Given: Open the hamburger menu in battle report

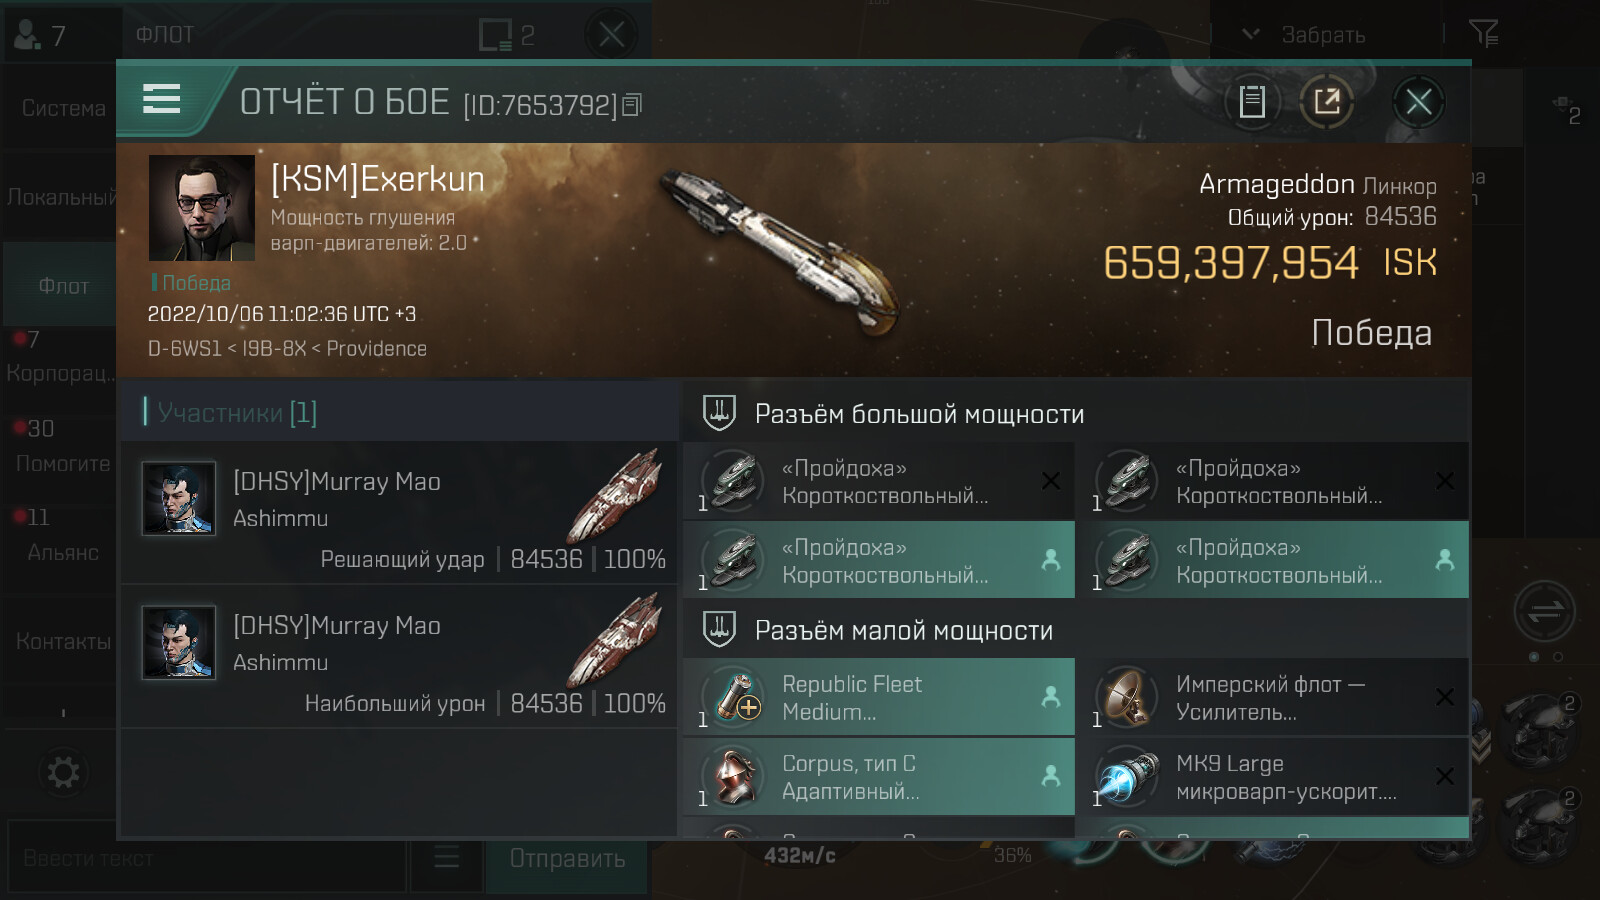Looking at the screenshot, I should (161, 99).
